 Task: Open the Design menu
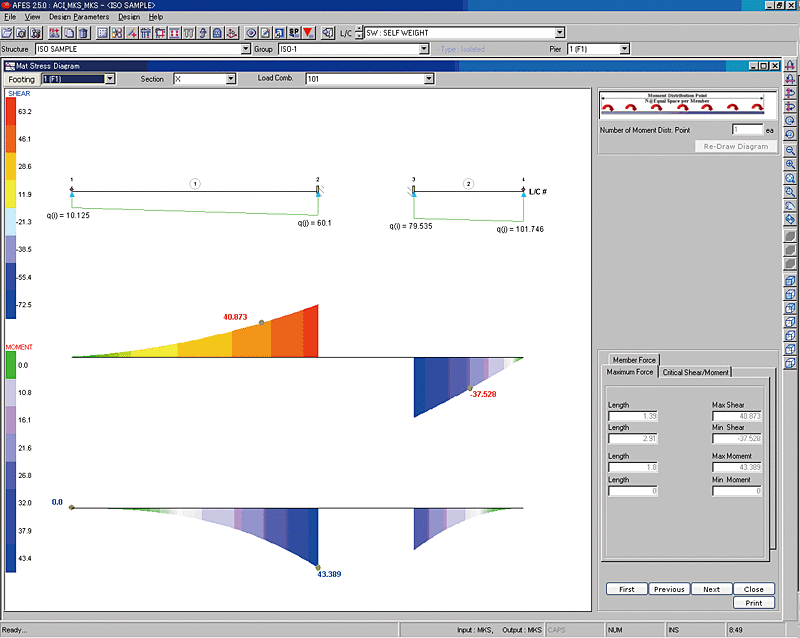click(x=129, y=17)
